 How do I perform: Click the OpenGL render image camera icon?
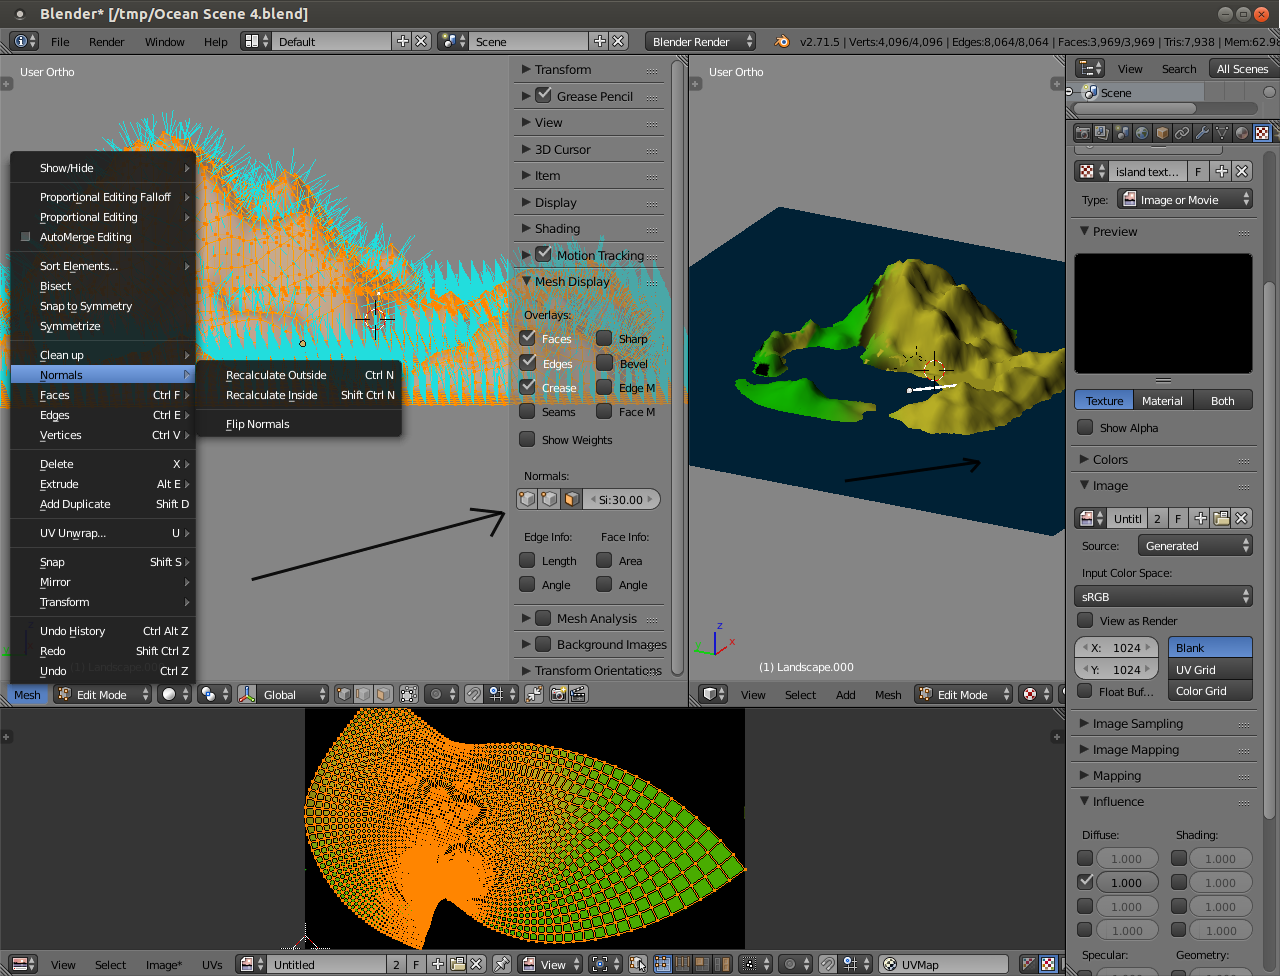pyautogui.click(x=559, y=694)
